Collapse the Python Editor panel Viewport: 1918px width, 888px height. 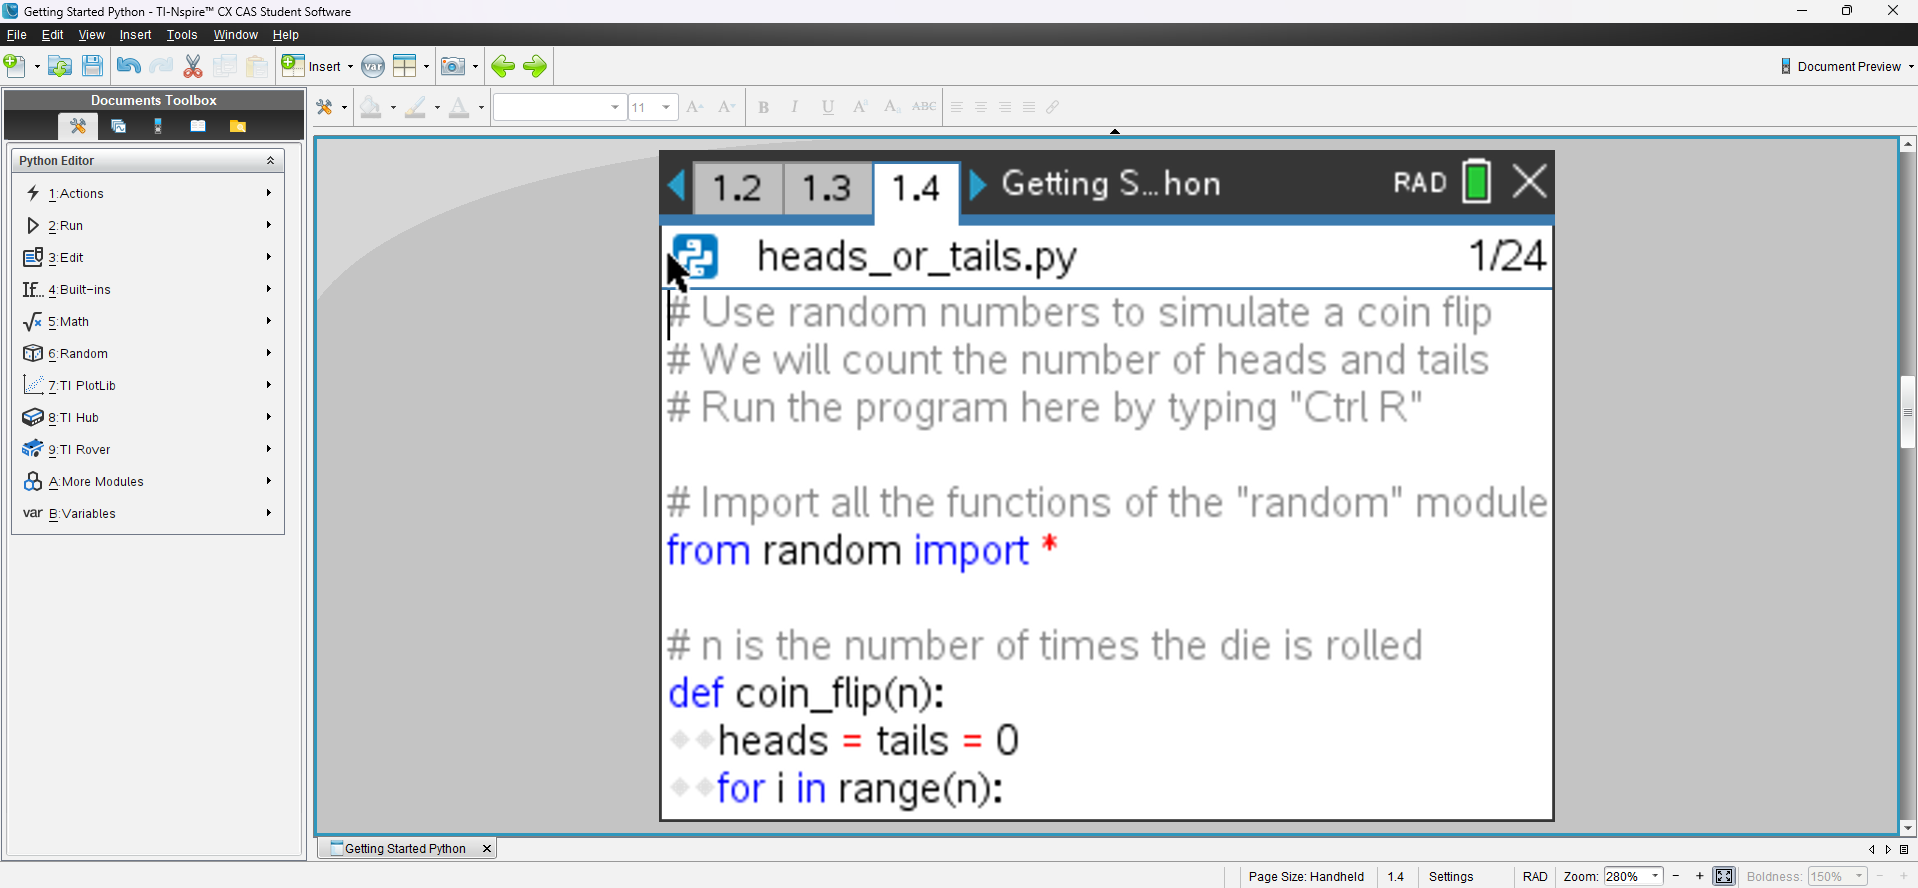[x=270, y=161]
